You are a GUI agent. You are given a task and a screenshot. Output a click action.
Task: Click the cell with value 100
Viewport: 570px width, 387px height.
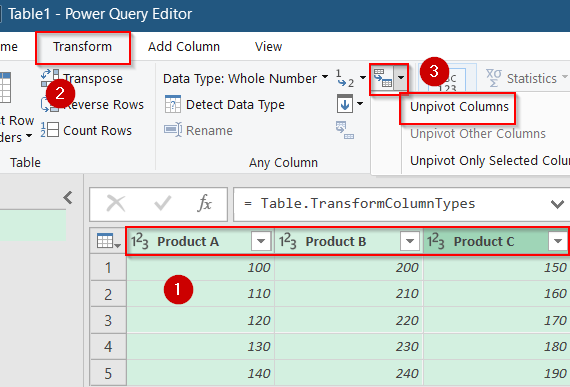[x=200, y=267]
